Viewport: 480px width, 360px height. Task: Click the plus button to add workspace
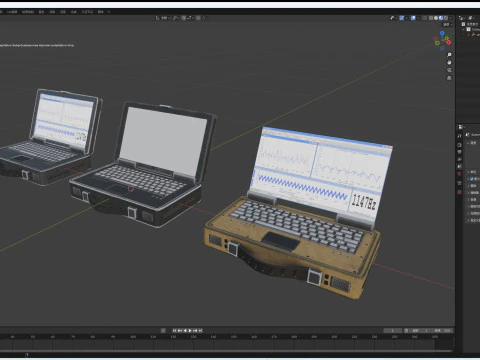[x=109, y=12]
